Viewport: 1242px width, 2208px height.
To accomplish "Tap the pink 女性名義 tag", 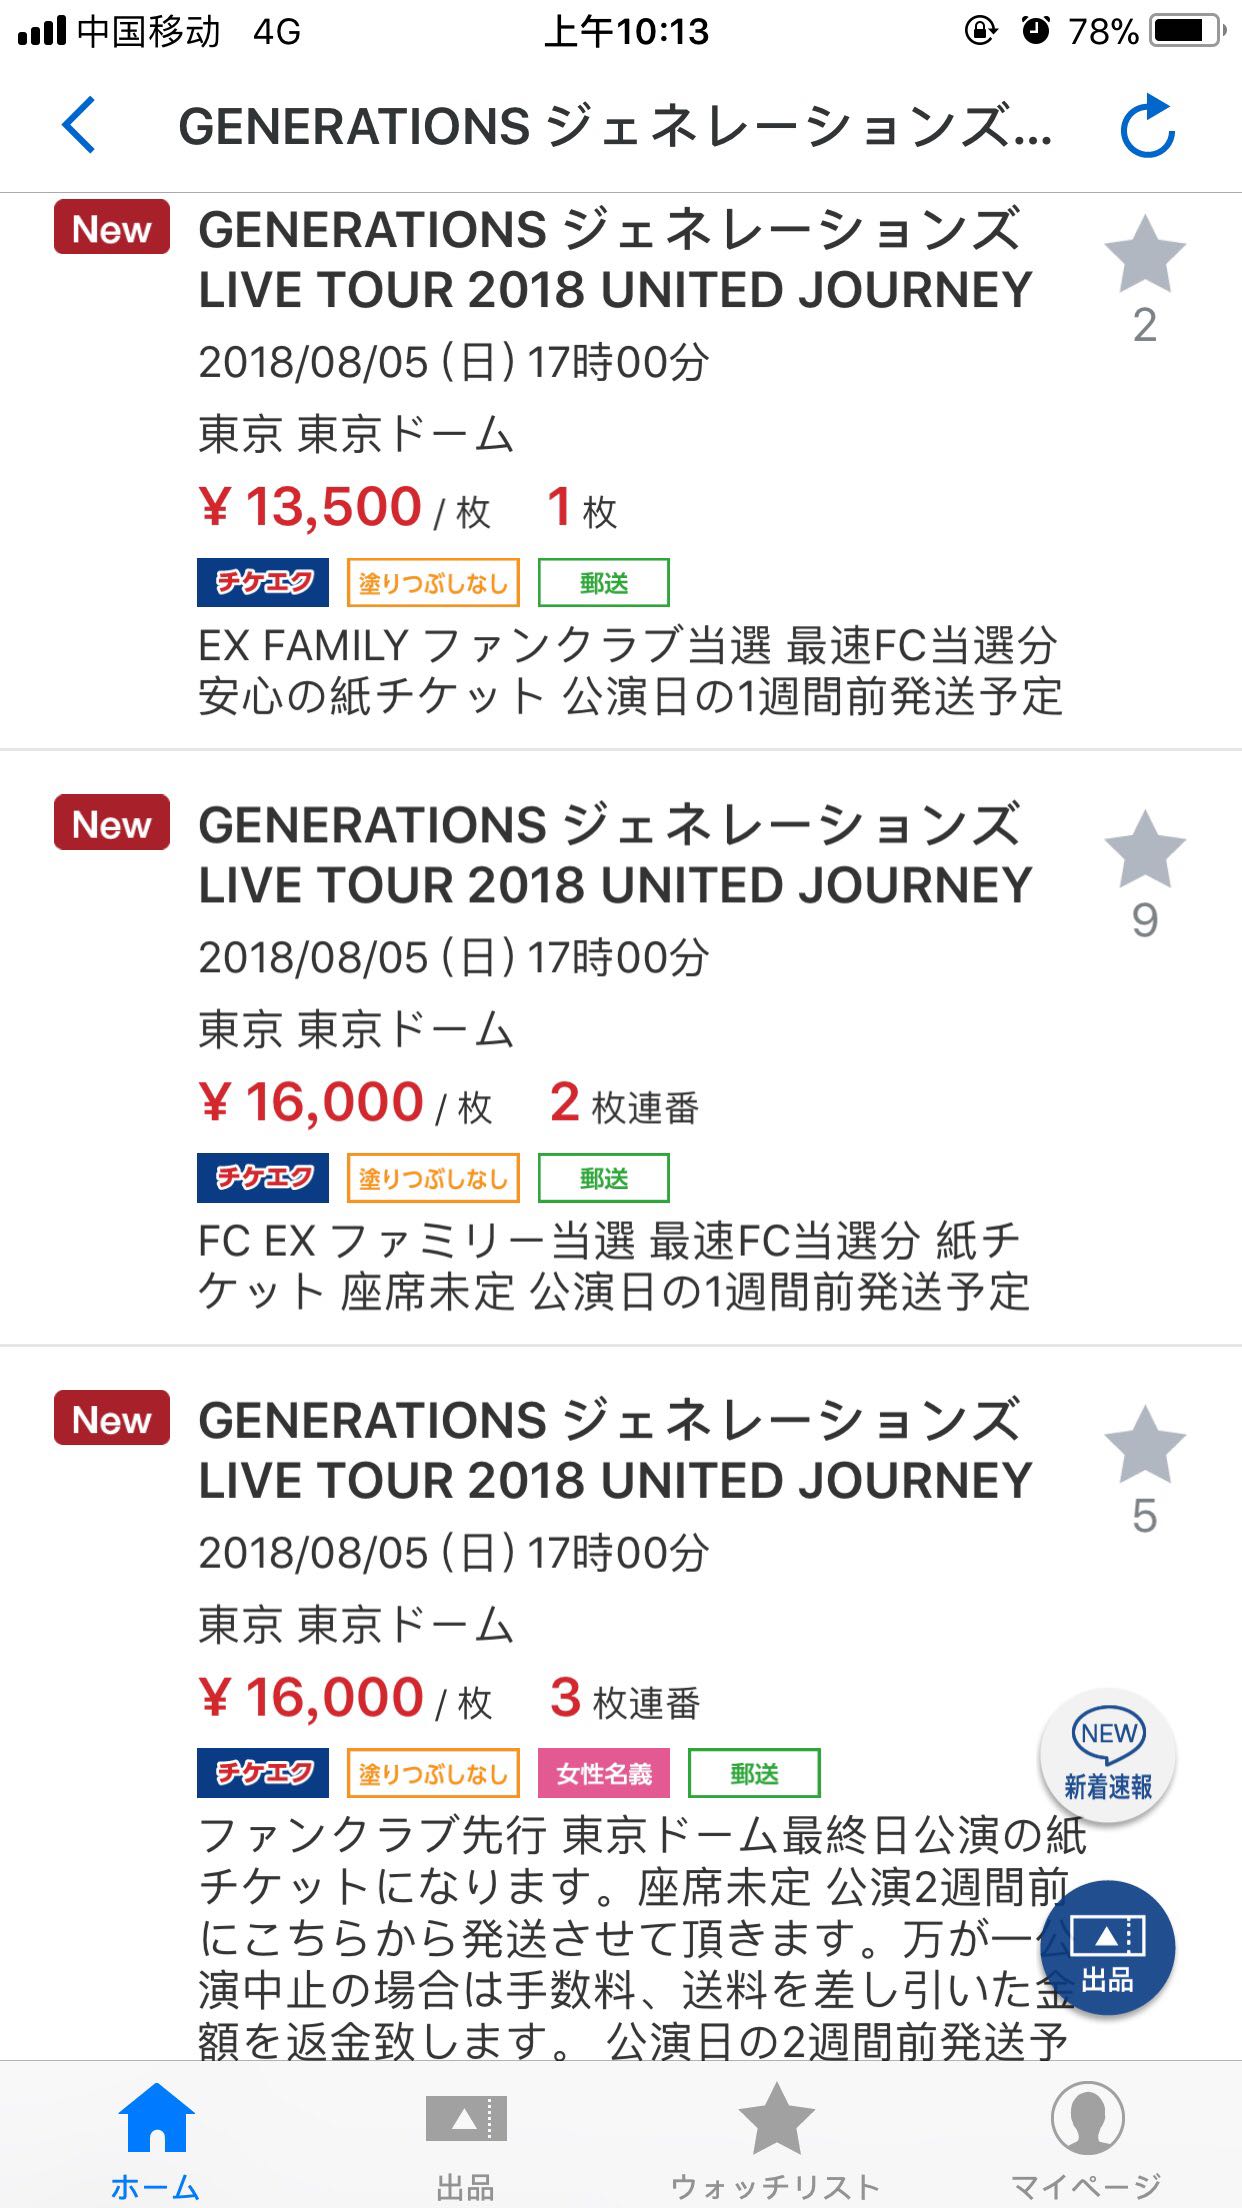I will tap(604, 1773).
